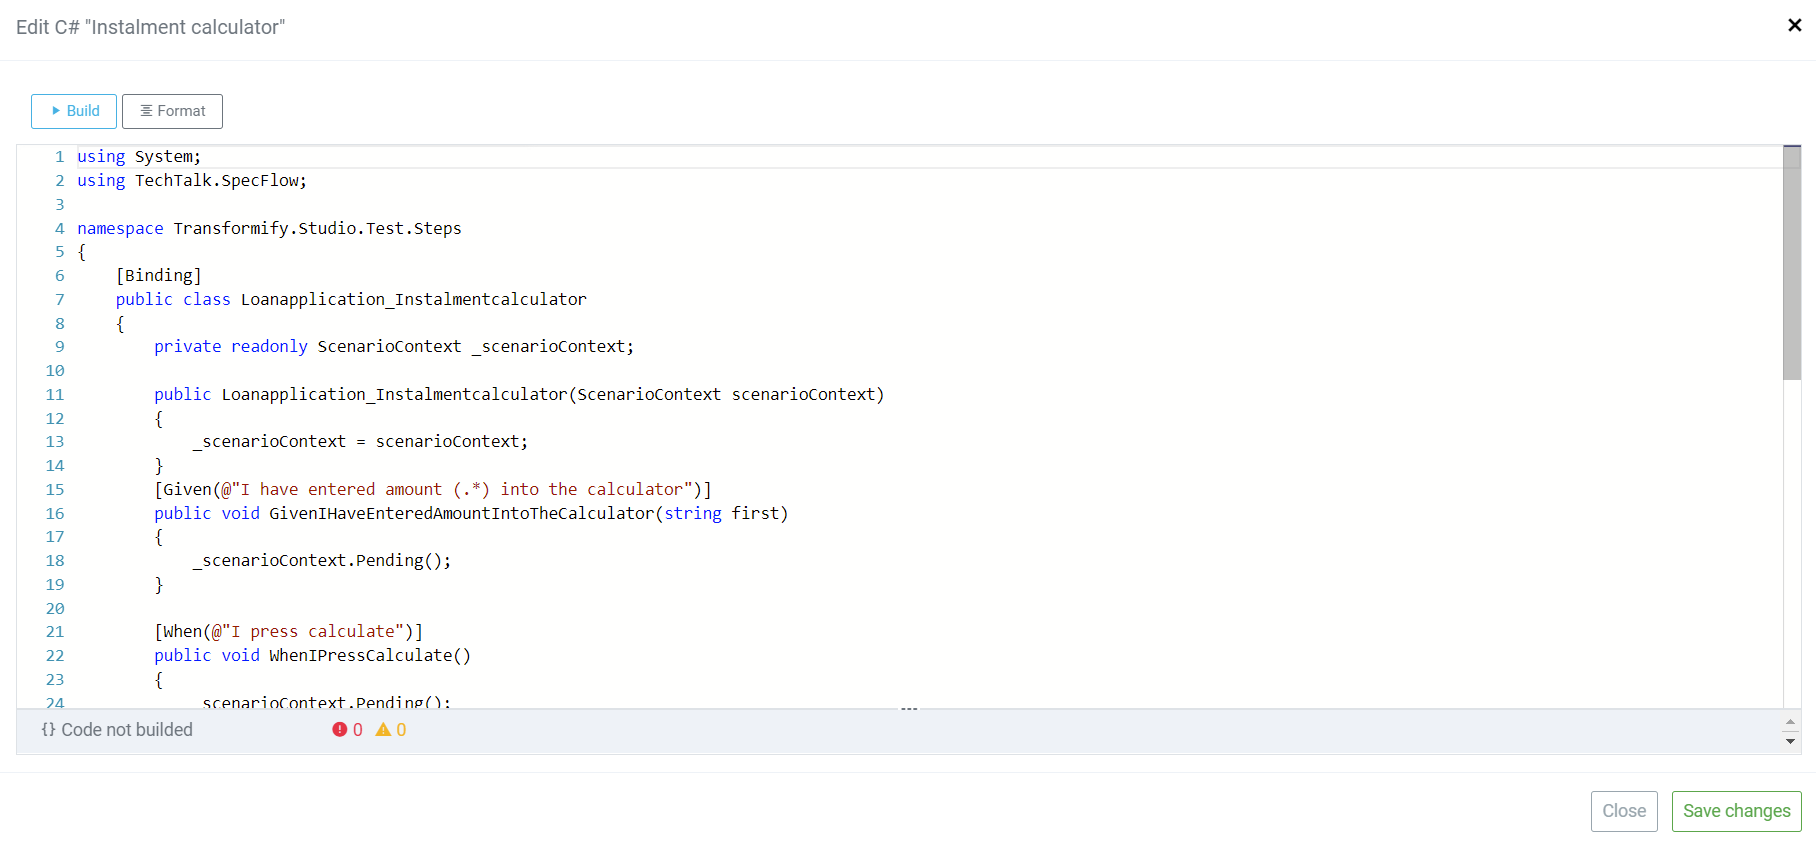
Task: Click the code editor vertical scrollbar thumb
Action: tap(1792, 263)
